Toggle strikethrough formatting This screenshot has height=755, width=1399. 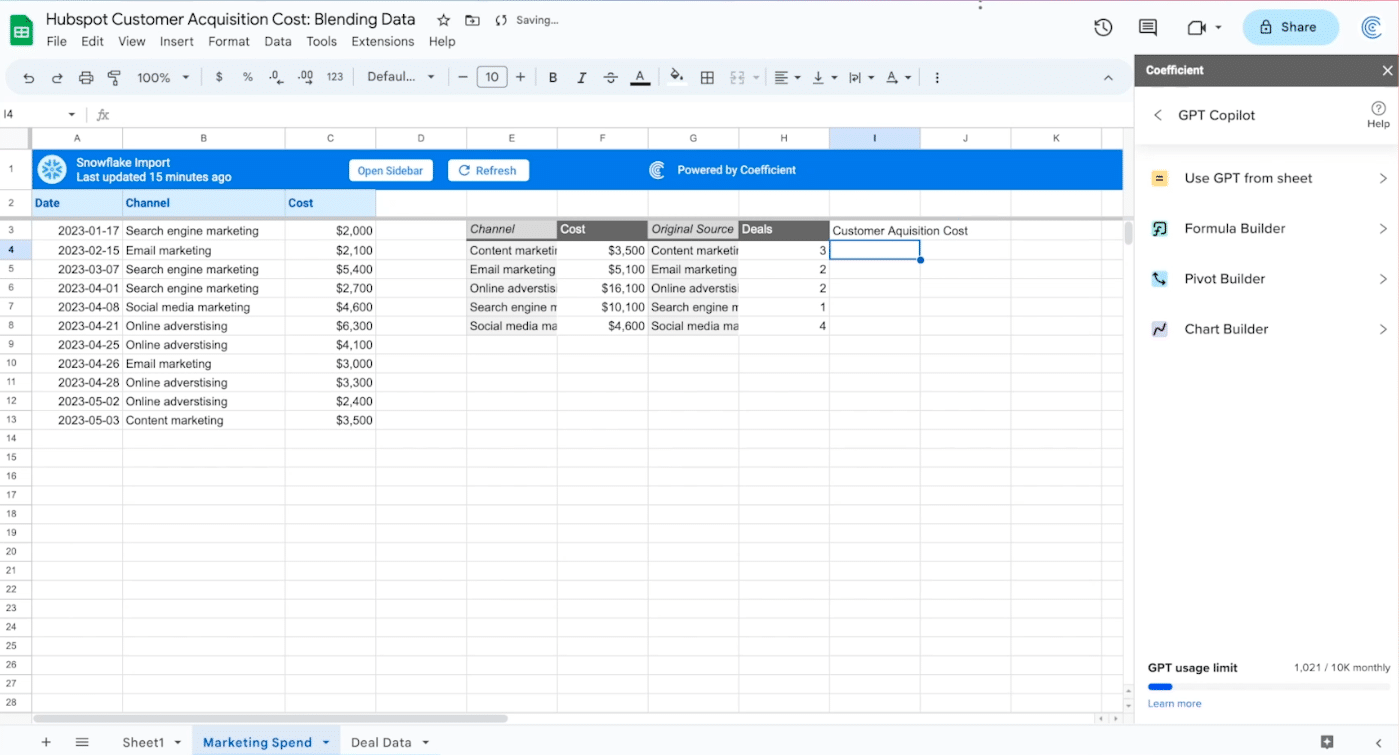(611, 77)
